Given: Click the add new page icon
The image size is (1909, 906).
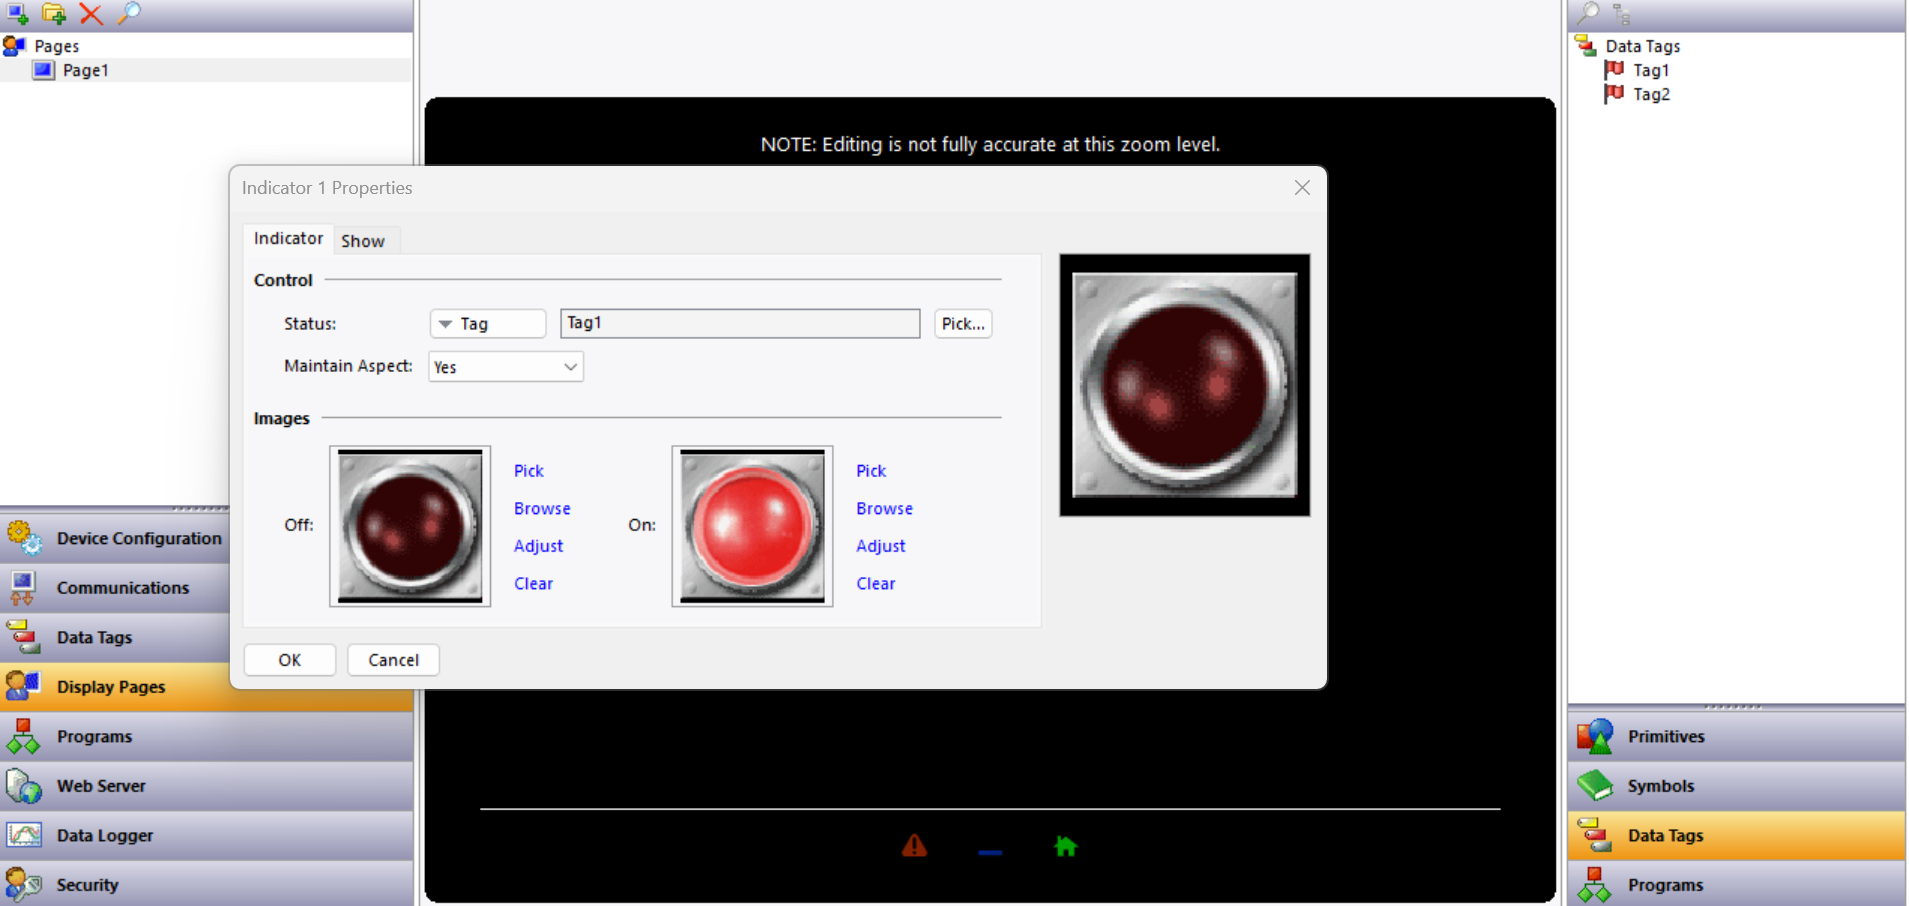Looking at the screenshot, I should [x=18, y=14].
